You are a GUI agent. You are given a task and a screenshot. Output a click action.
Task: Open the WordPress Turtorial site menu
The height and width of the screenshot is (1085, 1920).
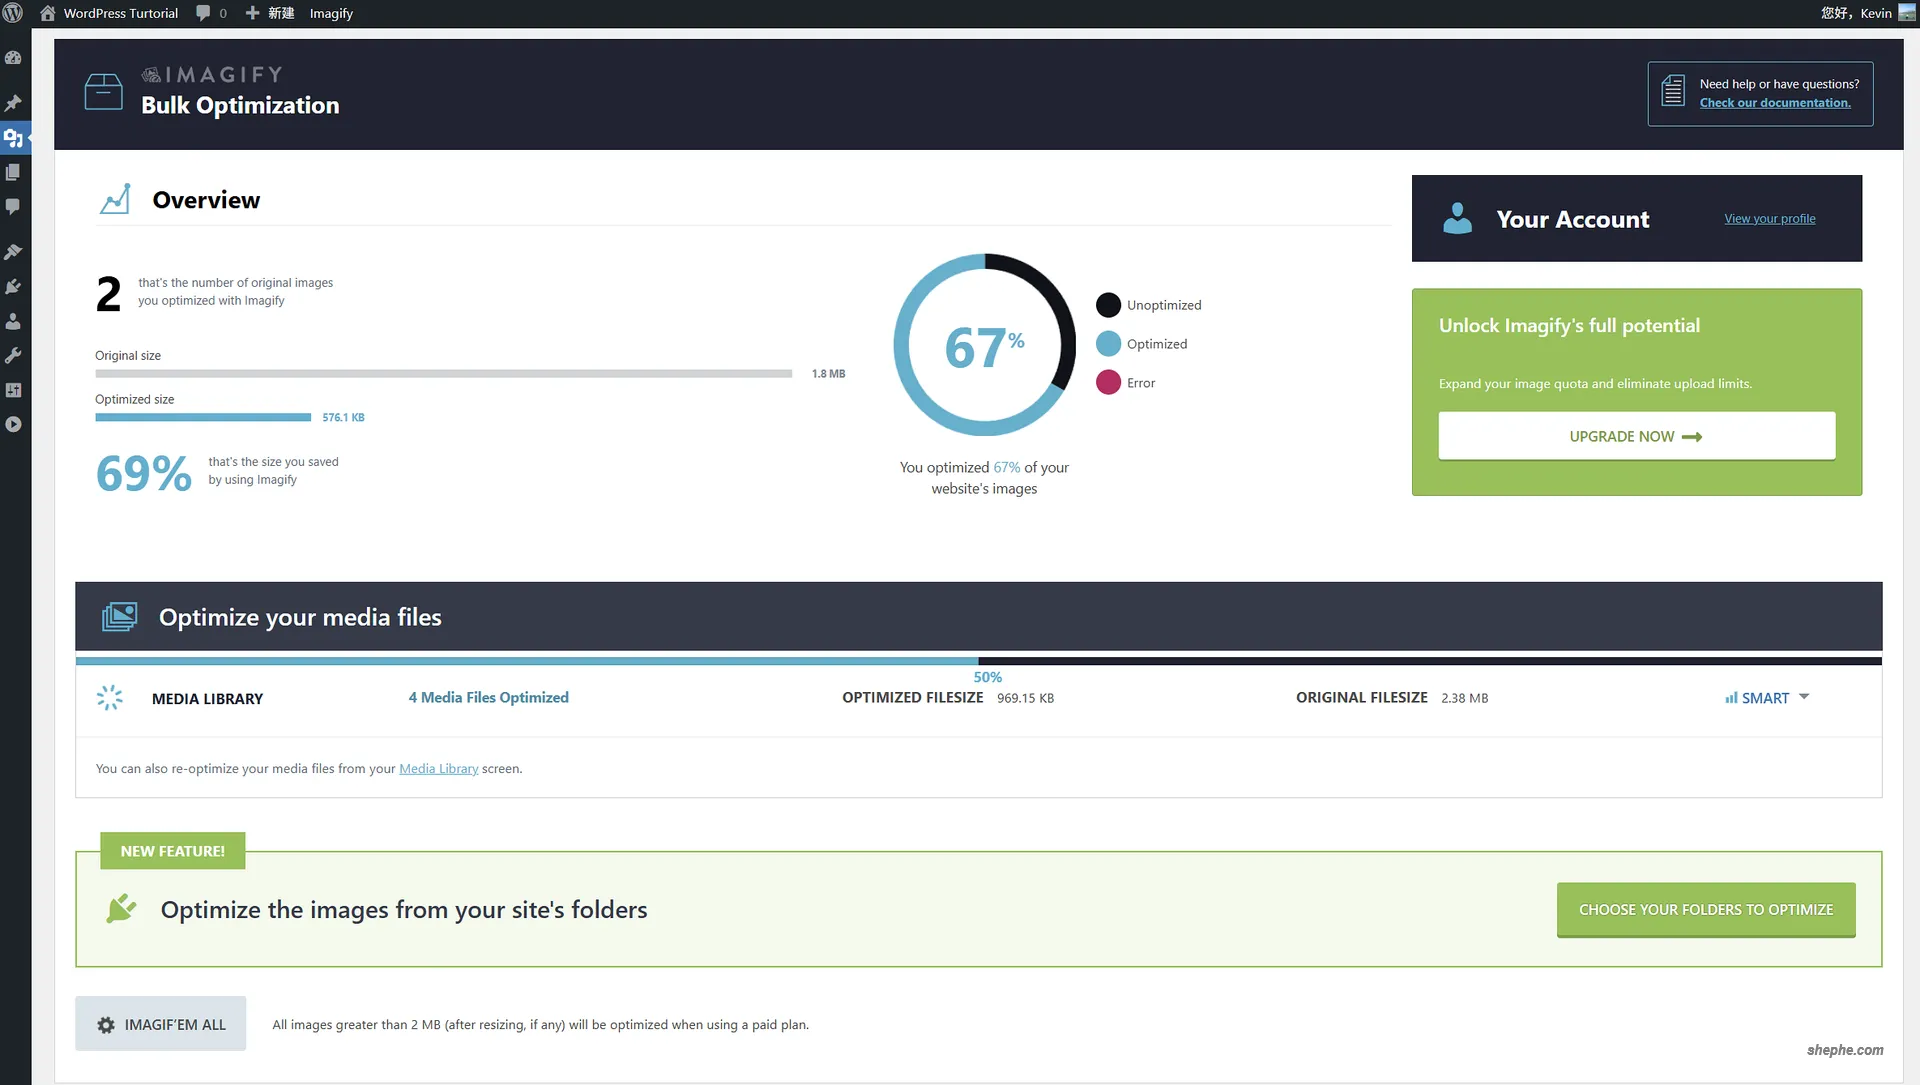[x=108, y=13]
